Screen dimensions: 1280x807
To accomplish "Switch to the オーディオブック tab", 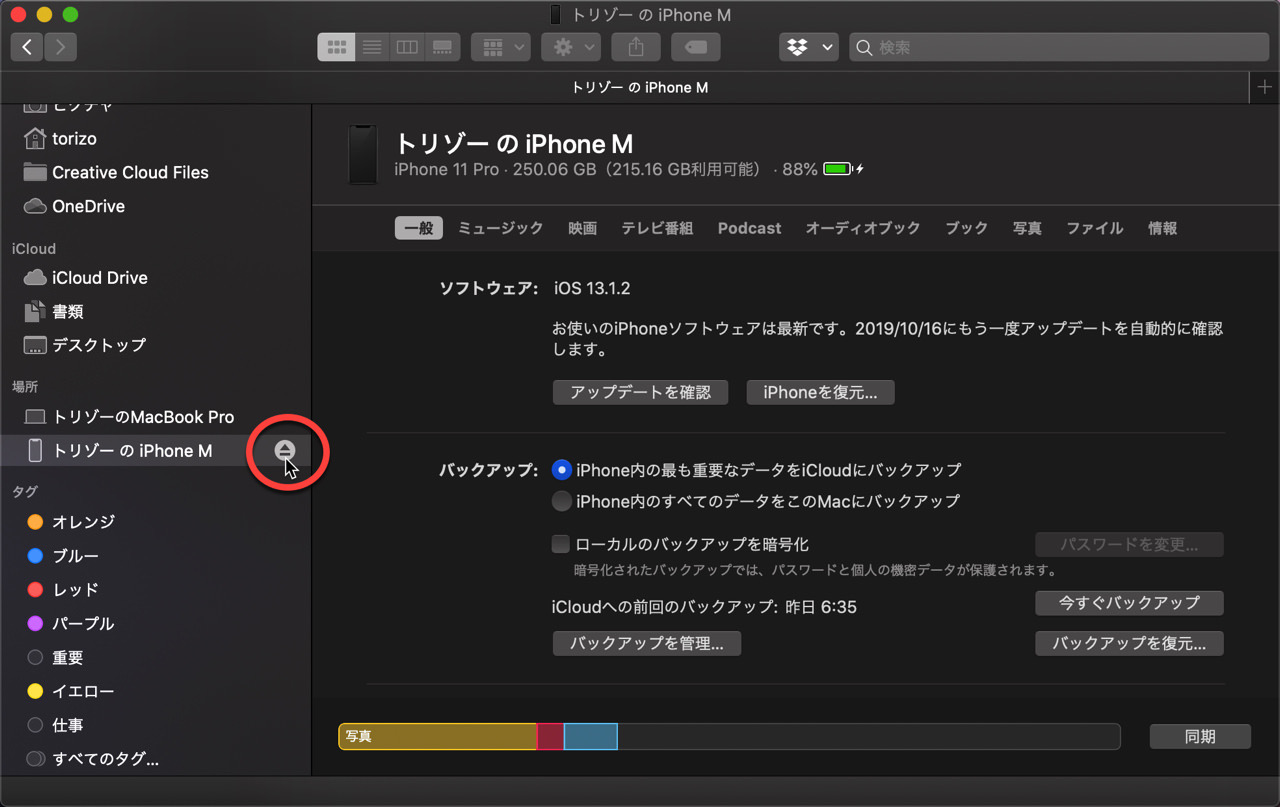I will [x=863, y=228].
